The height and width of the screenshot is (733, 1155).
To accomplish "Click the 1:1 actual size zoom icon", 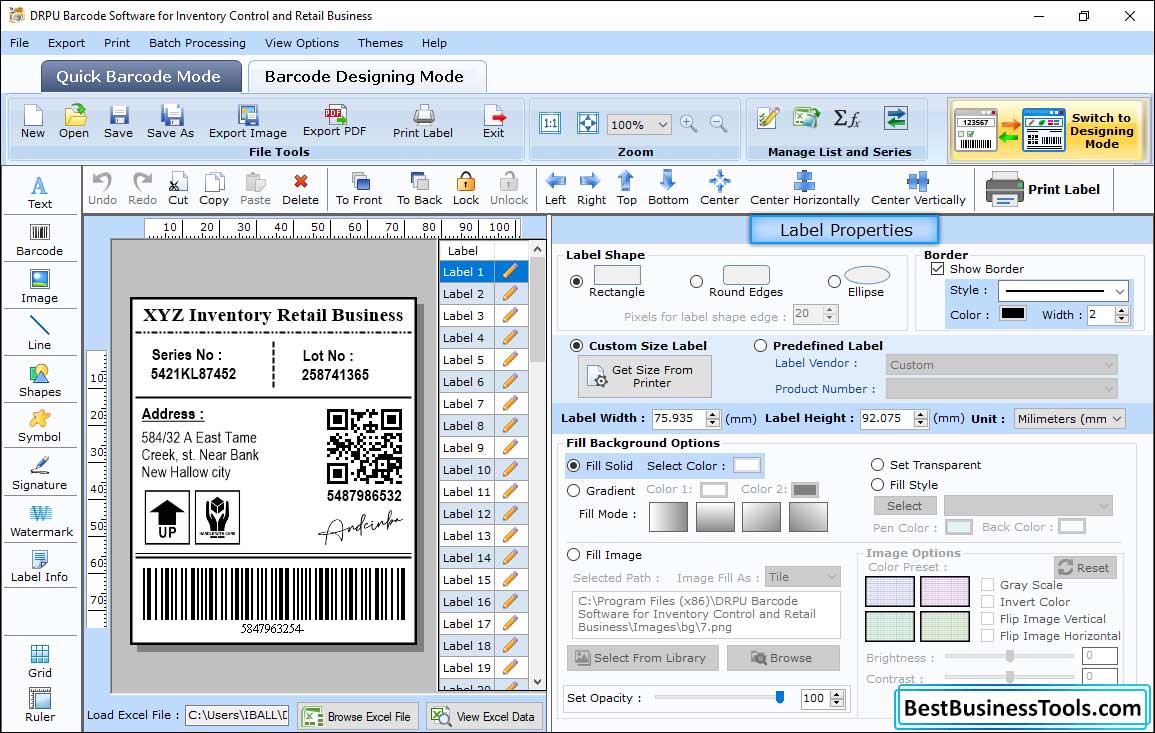I will point(550,123).
